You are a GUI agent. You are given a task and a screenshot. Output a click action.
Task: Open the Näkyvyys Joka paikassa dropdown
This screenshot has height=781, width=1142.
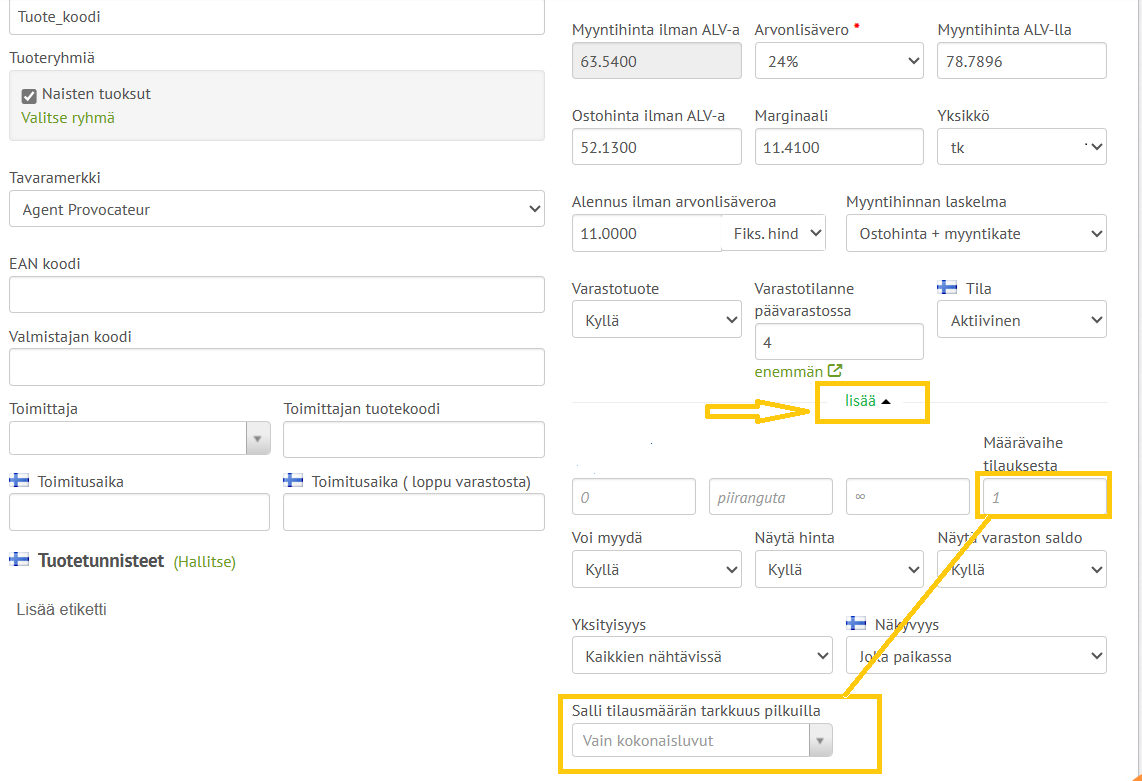pyautogui.click(x=976, y=656)
